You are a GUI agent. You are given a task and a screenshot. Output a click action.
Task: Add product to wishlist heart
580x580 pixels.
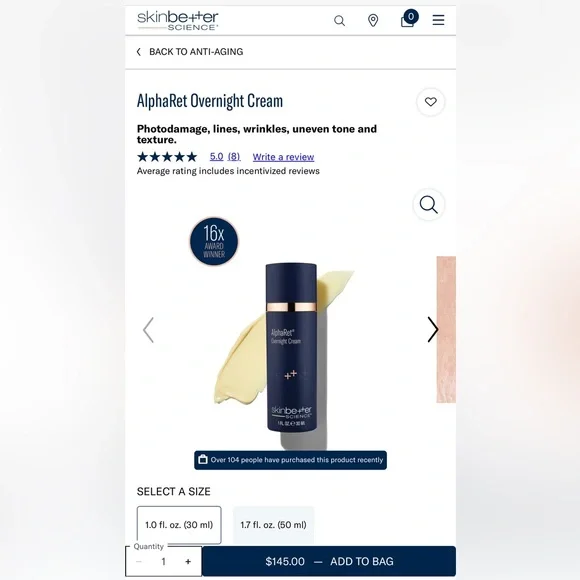pos(431,102)
